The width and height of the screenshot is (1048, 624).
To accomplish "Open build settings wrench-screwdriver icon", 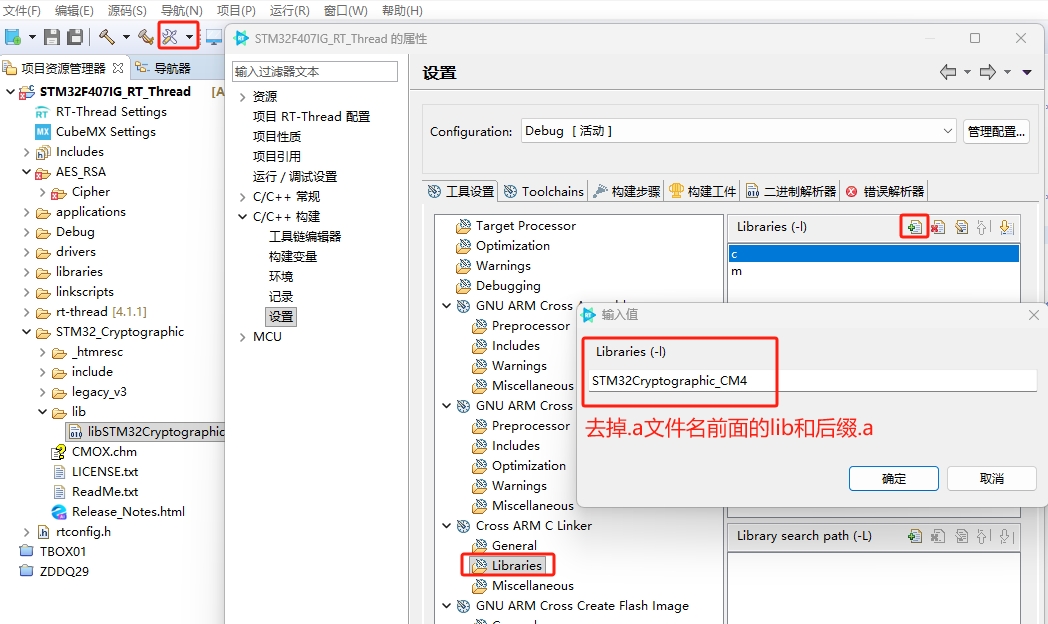I will tap(170, 37).
